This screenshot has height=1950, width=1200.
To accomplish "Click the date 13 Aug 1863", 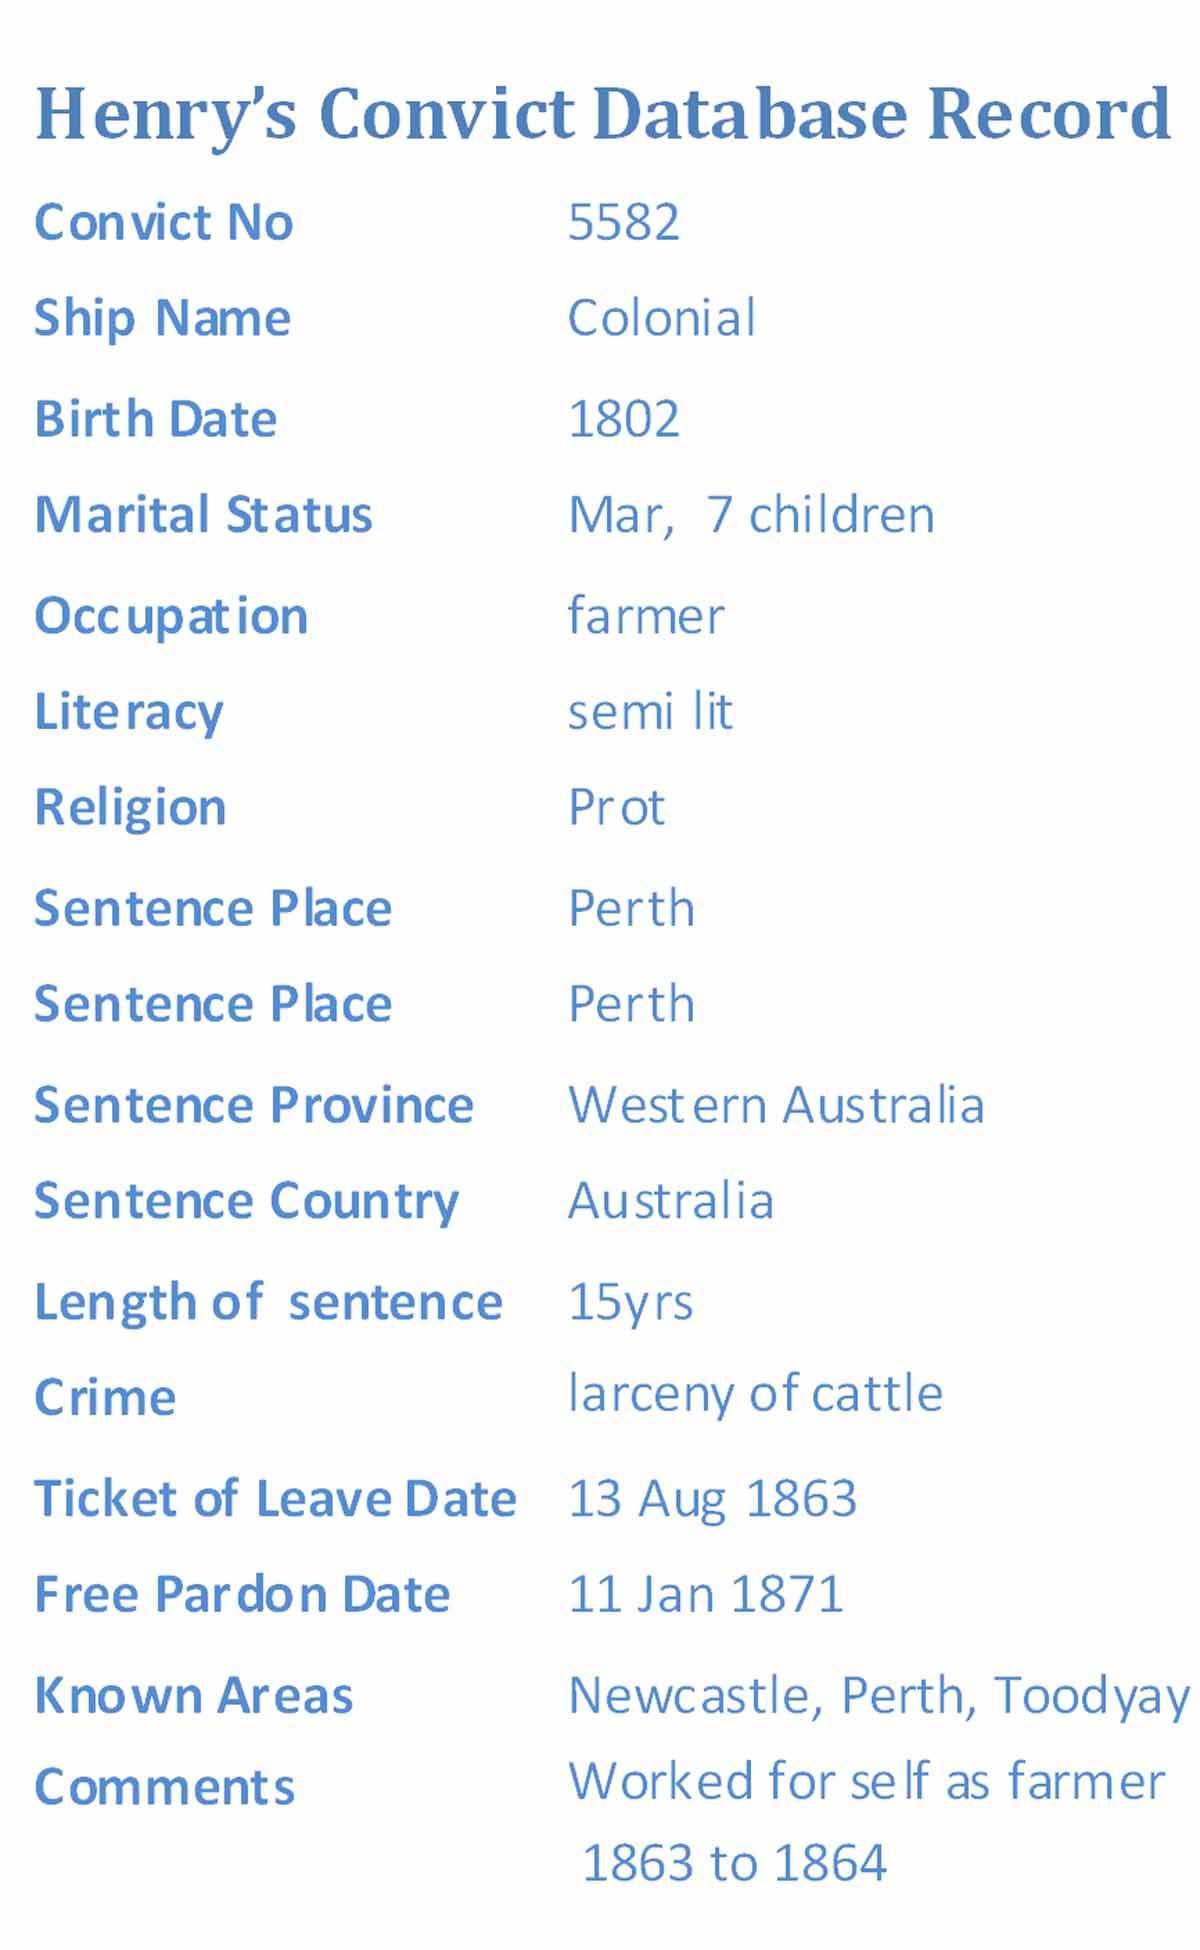I will [x=712, y=1499].
